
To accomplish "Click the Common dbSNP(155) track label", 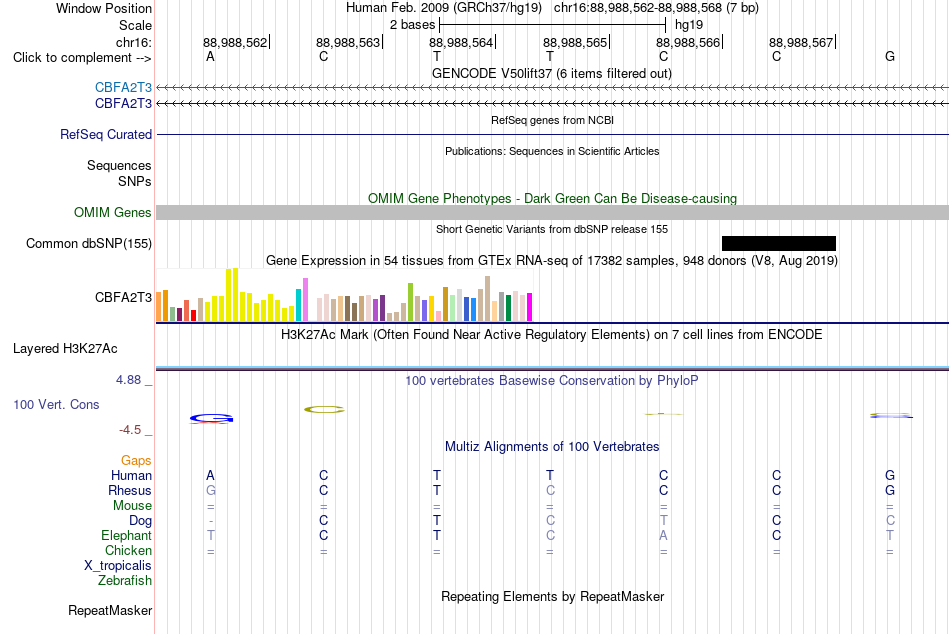I will coord(89,244).
